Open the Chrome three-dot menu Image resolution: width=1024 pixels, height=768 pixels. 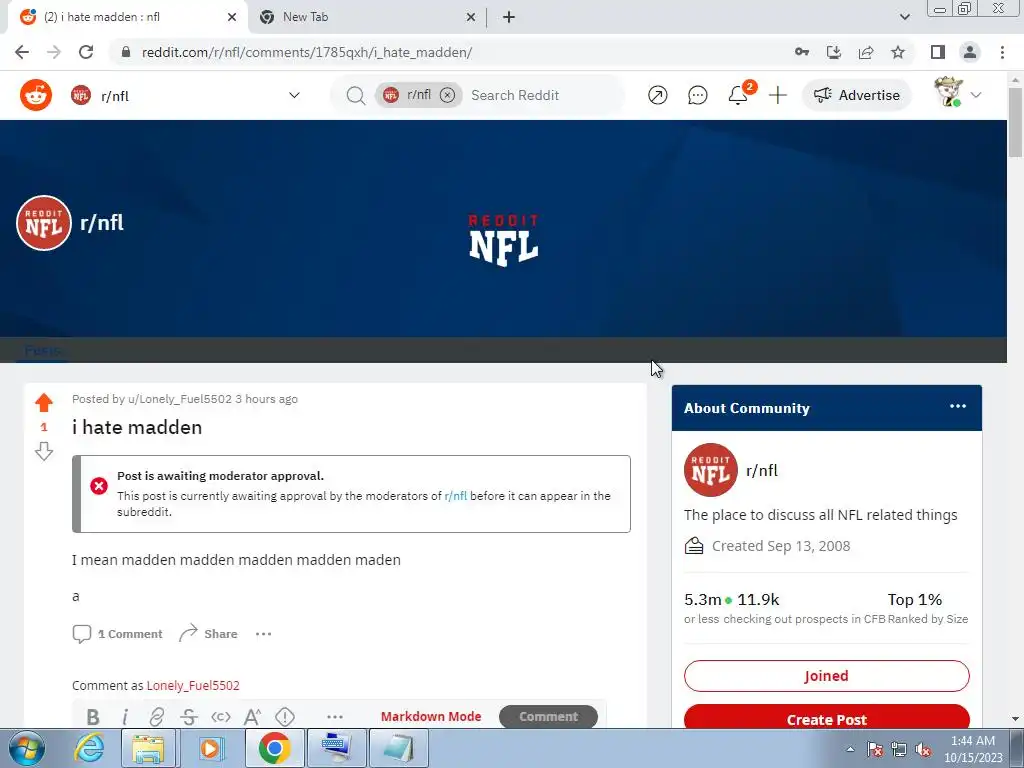tap(1002, 52)
